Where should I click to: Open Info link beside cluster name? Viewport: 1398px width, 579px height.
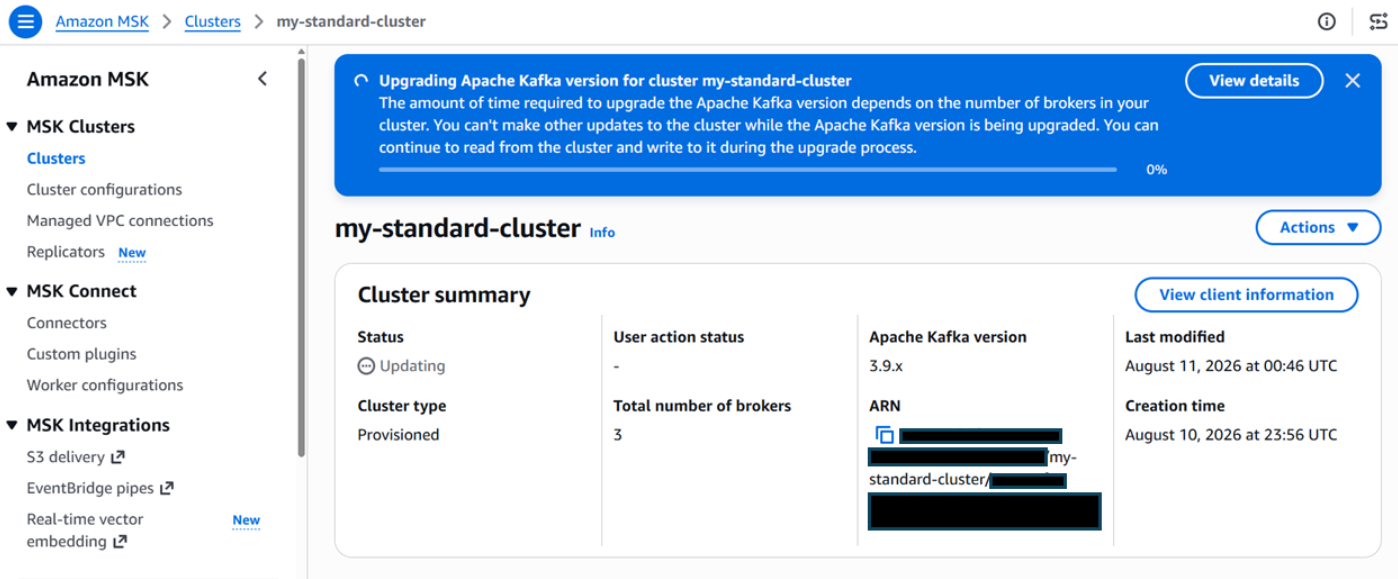[x=602, y=232]
